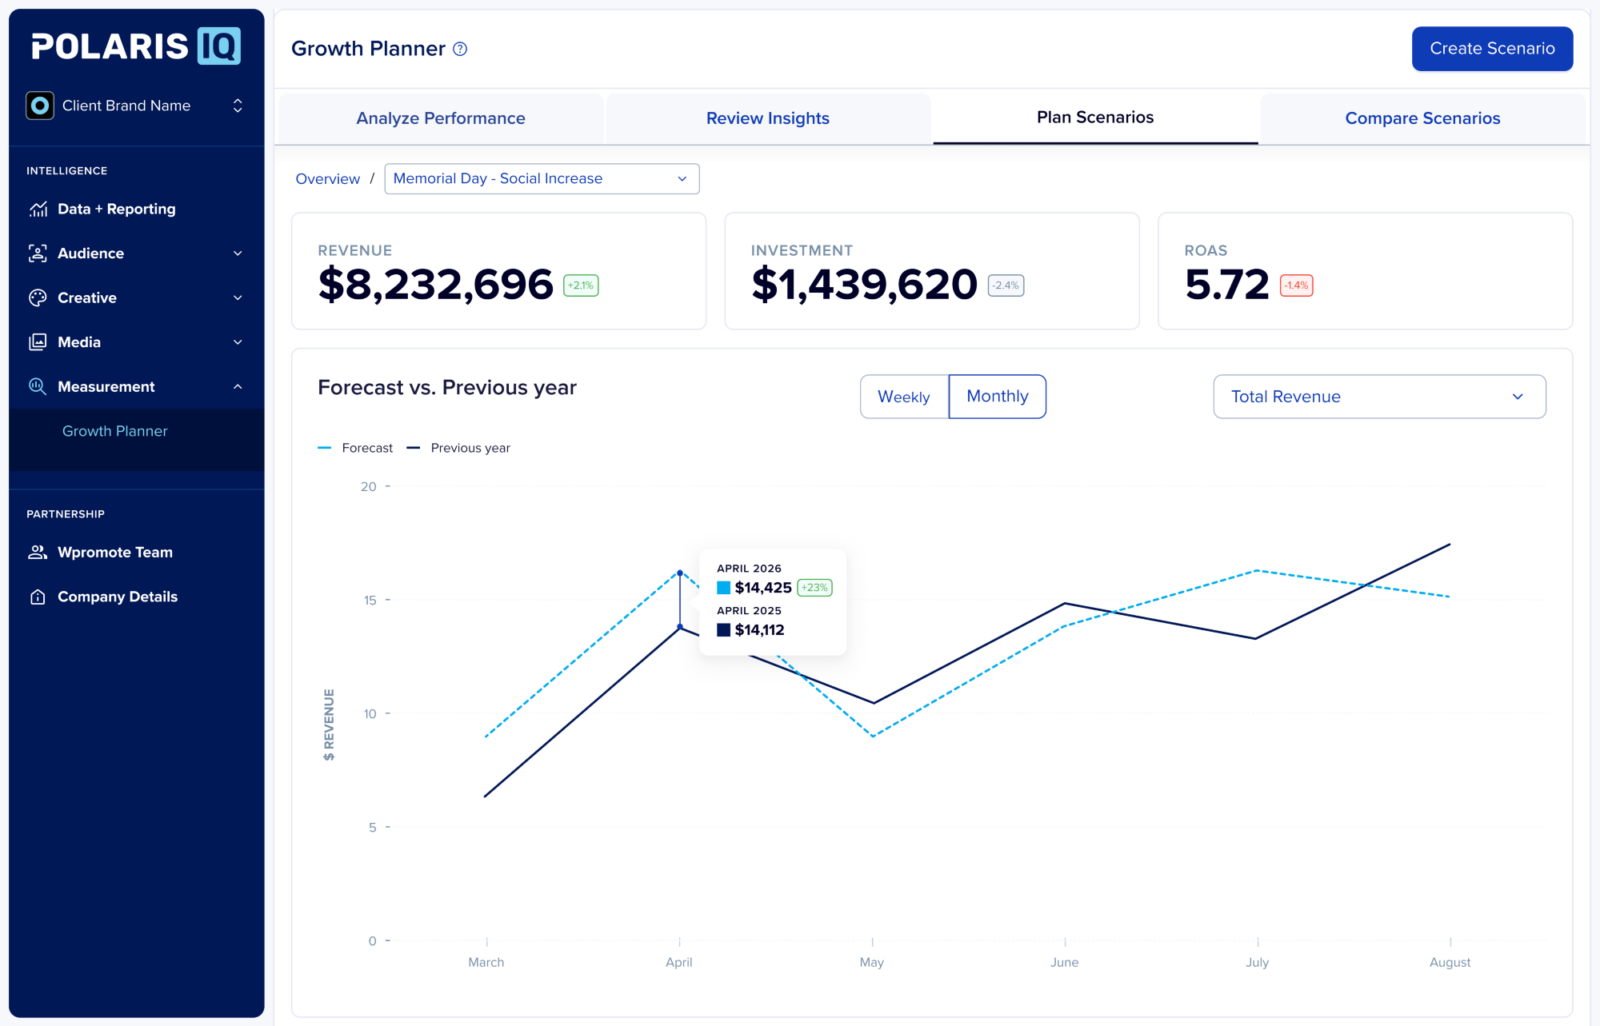This screenshot has height=1026, width=1600.
Task: Open the Memorial Day scenario dropdown
Action: (x=541, y=179)
